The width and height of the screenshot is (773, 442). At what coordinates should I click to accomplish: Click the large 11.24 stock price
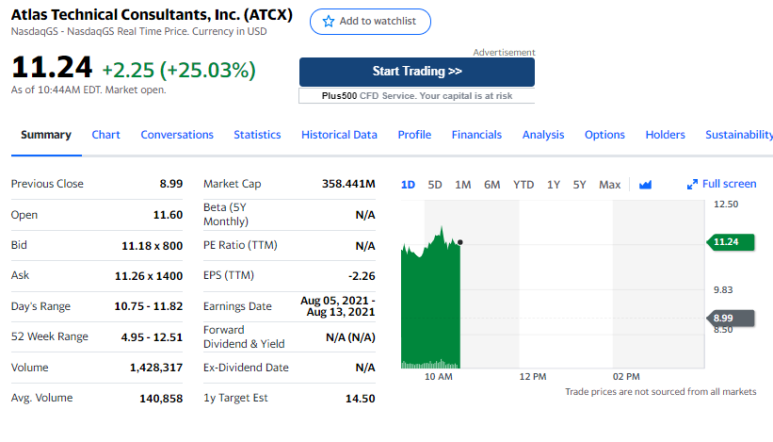point(52,67)
